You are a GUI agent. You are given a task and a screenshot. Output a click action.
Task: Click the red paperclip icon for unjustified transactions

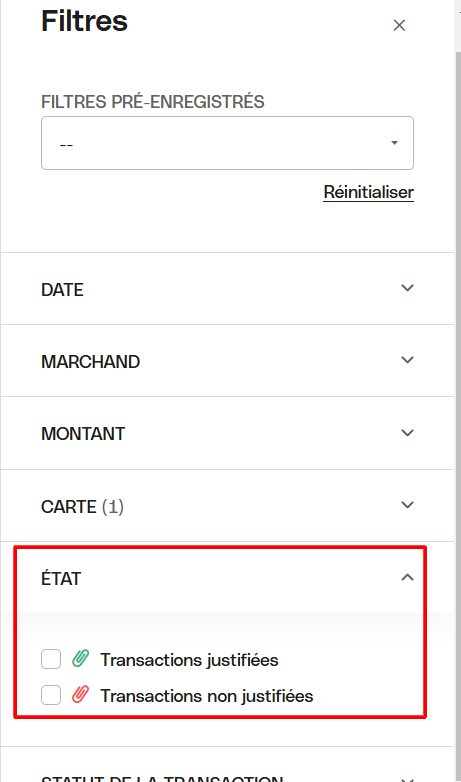pos(80,695)
